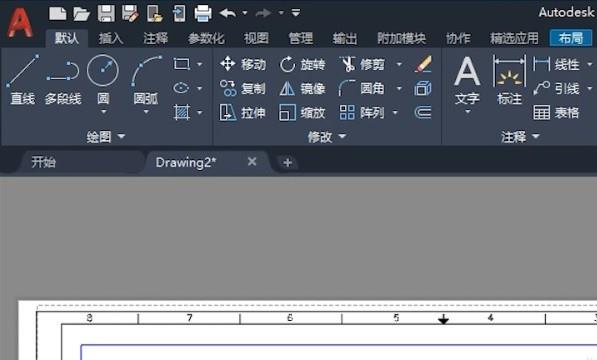Image resolution: width=597 pixels, height=360 pixels.
Task: Undo the last action
Action: pos(228,13)
